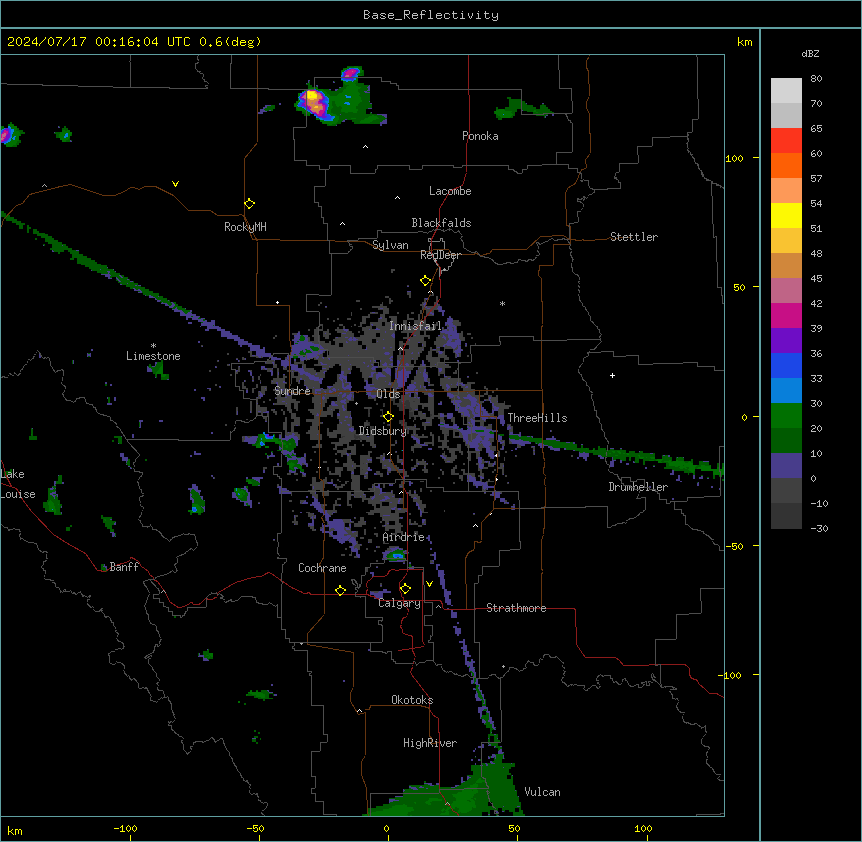Screen dimensions: 862x842
Task: Click the Blackfalds city label
Action: click(x=441, y=223)
